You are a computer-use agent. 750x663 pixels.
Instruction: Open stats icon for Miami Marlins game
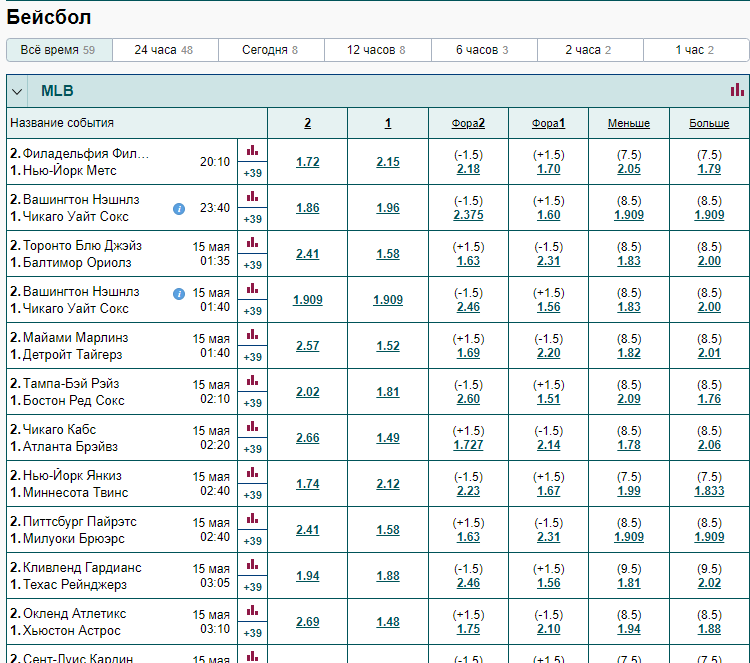click(x=253, y=334)
